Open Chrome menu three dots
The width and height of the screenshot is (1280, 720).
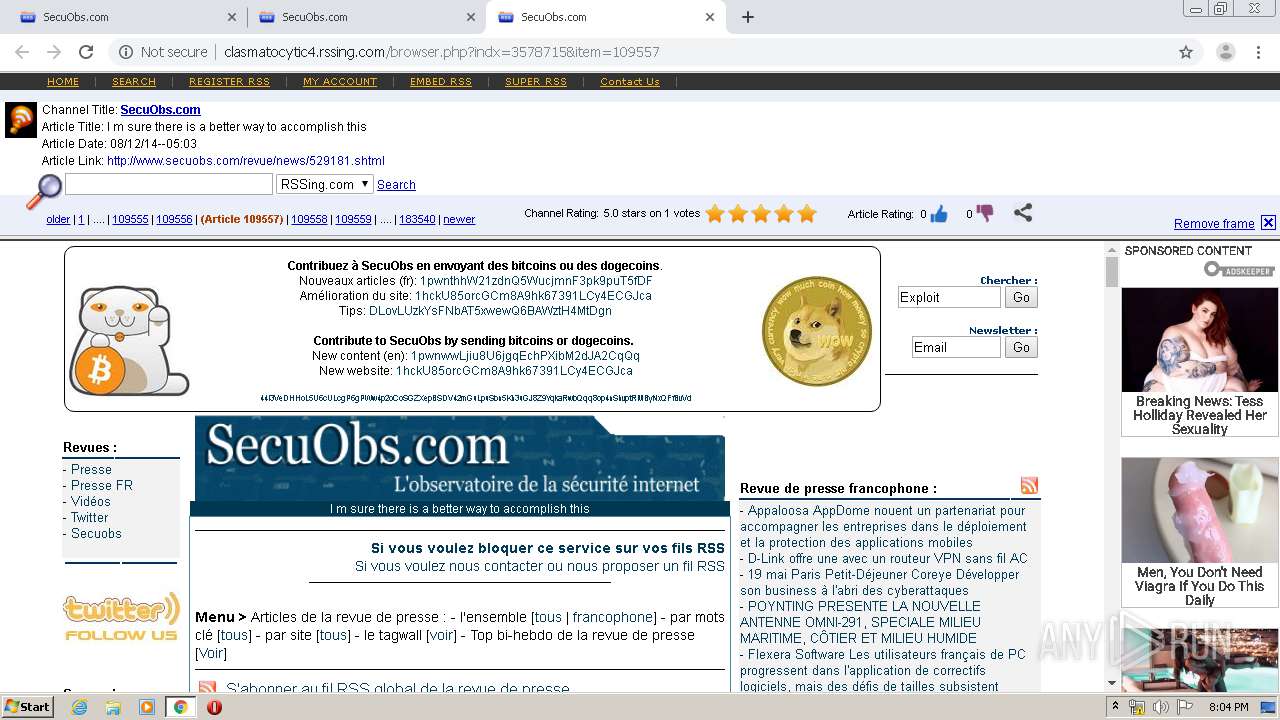1259,52
